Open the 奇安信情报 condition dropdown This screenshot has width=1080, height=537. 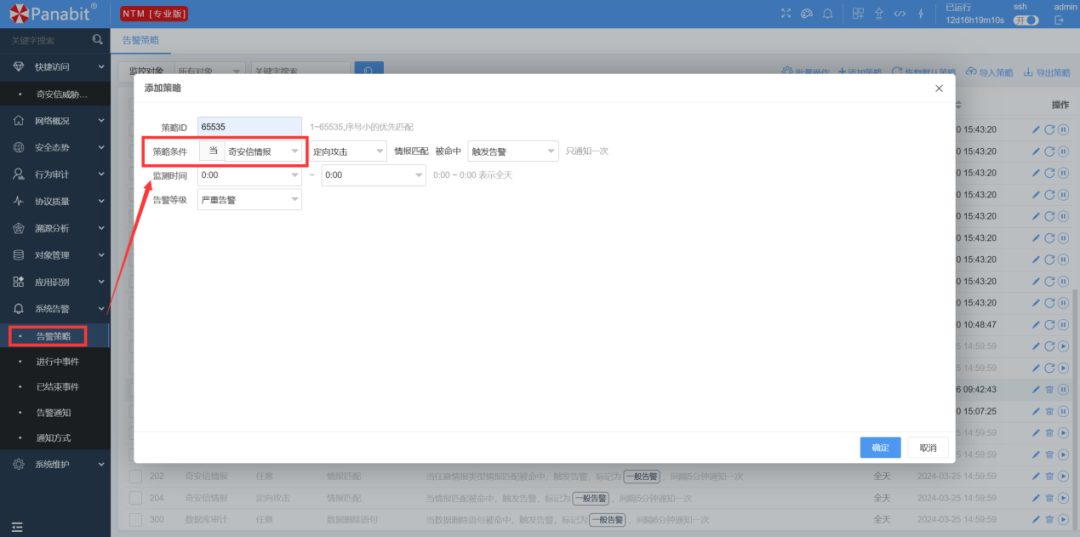pyautogui.click(x=264, y=151)
